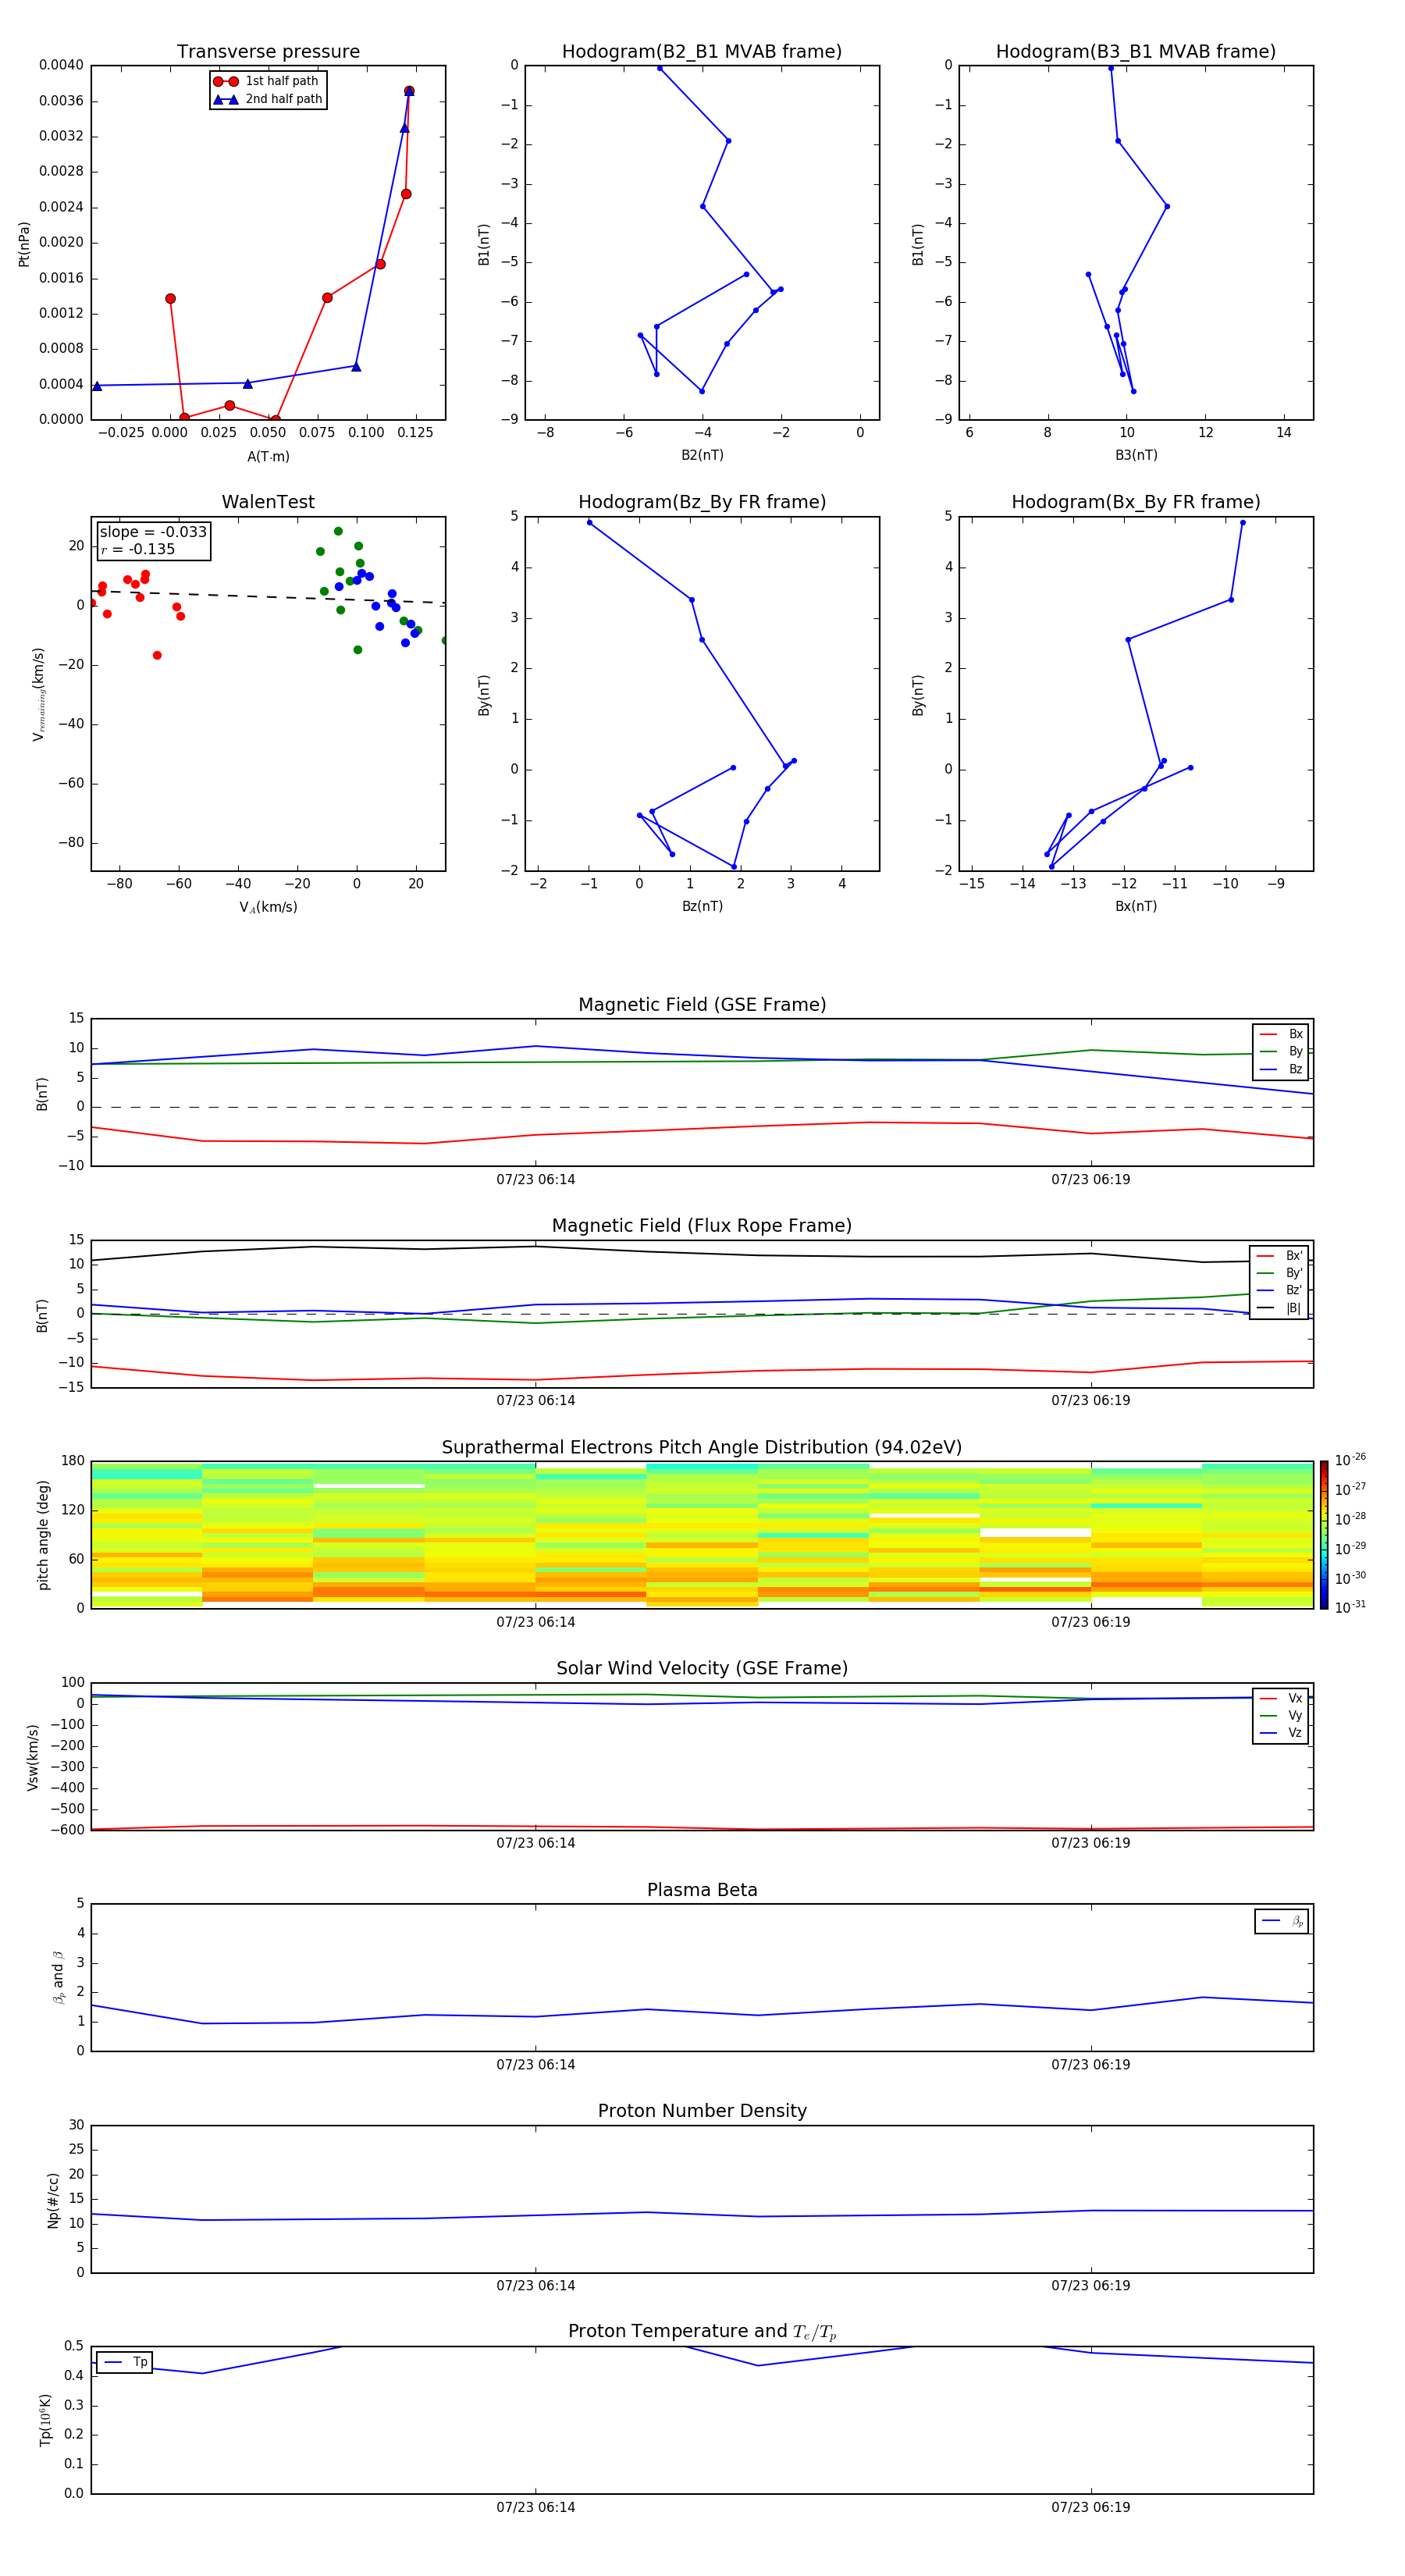Click '07/23 06:19' under GSE magnetic field plot
This screenshot has height=2576, width=1405.
(1091, 1180)
